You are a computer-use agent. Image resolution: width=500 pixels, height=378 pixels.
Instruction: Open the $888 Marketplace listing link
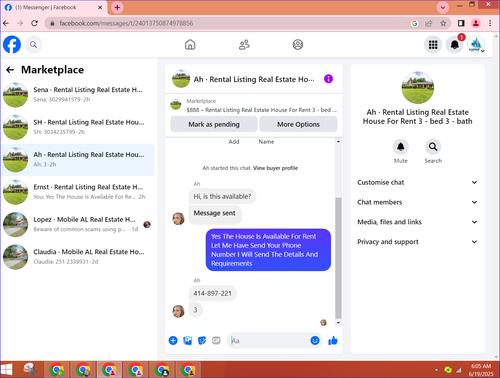(x=261, y=110)
